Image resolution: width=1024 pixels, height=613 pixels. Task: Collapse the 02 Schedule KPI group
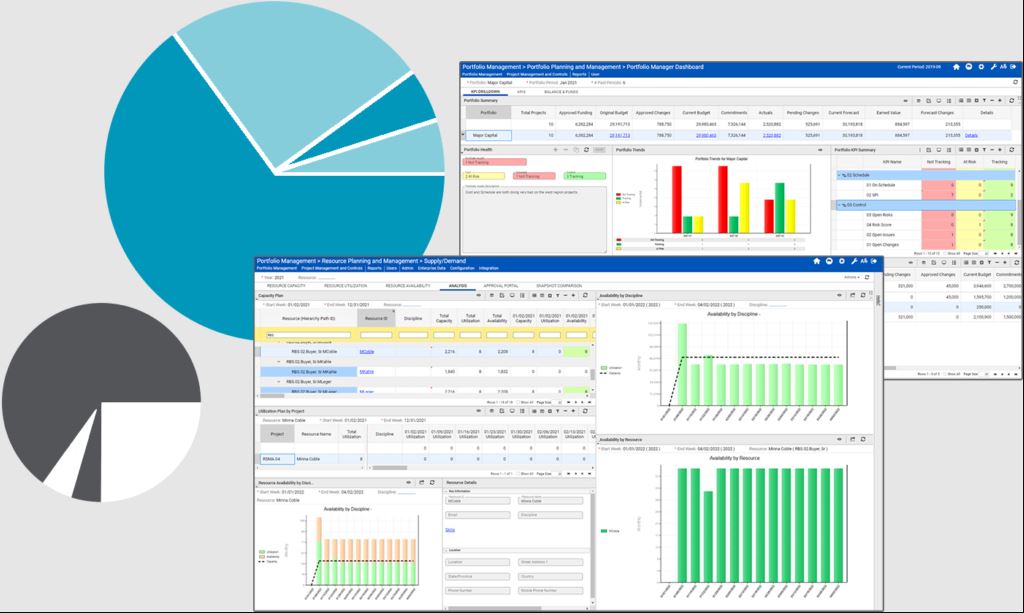(838, 174)
